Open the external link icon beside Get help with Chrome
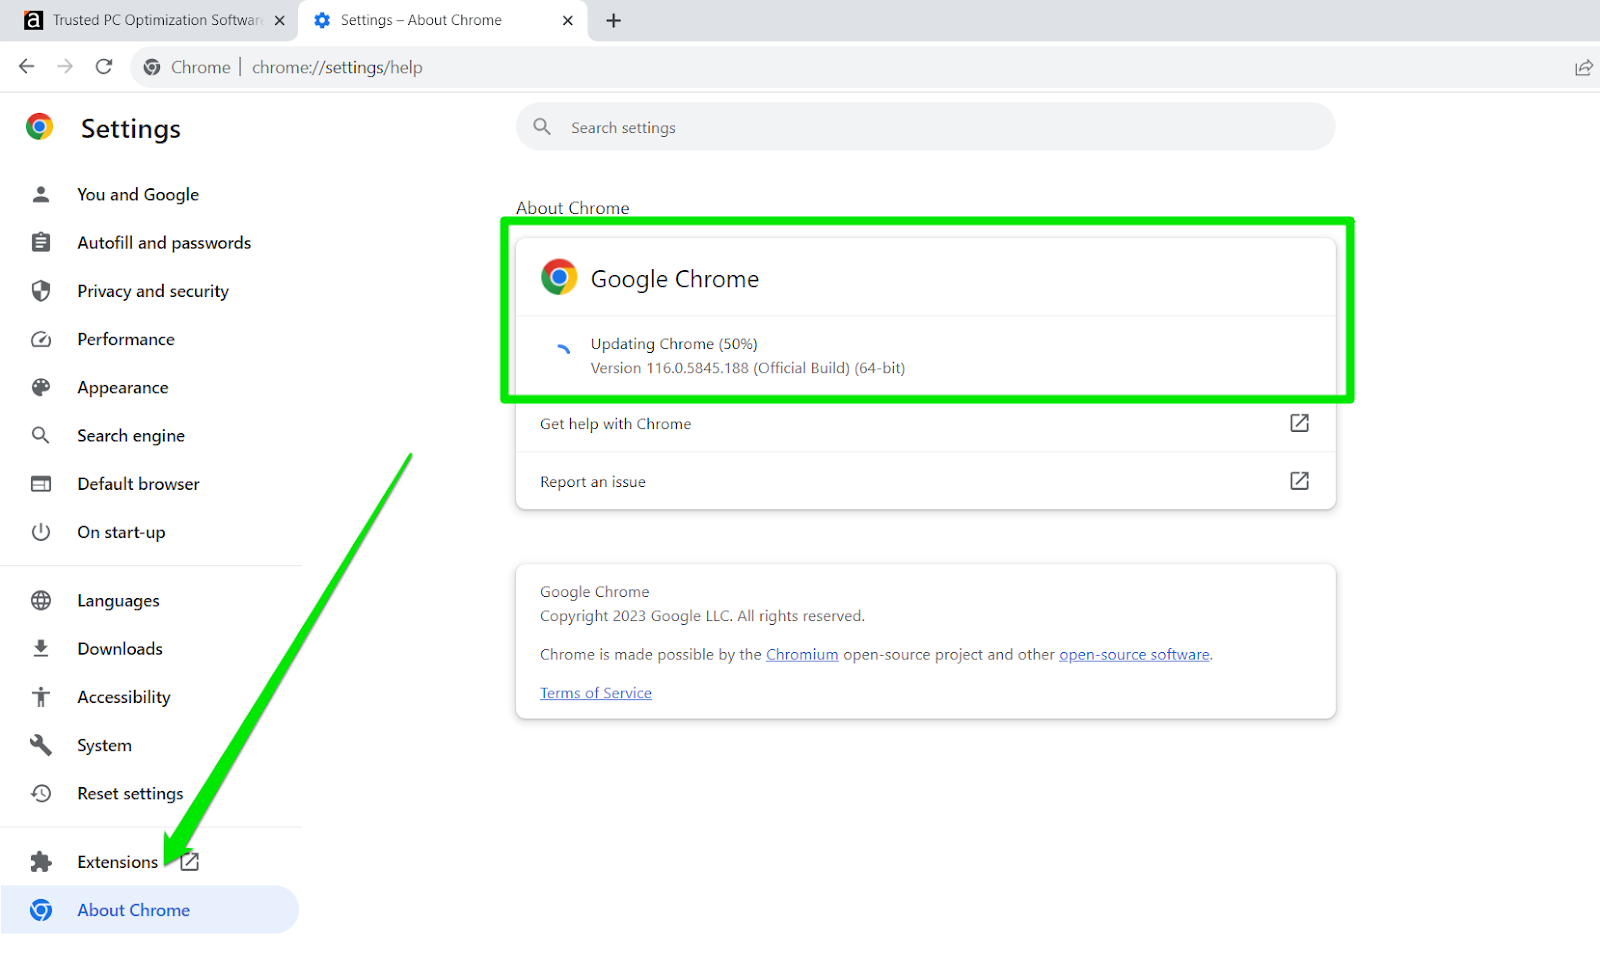The height and width of the screenshot is (977, 1600). pyautogui.click(x=1299, y=423)
